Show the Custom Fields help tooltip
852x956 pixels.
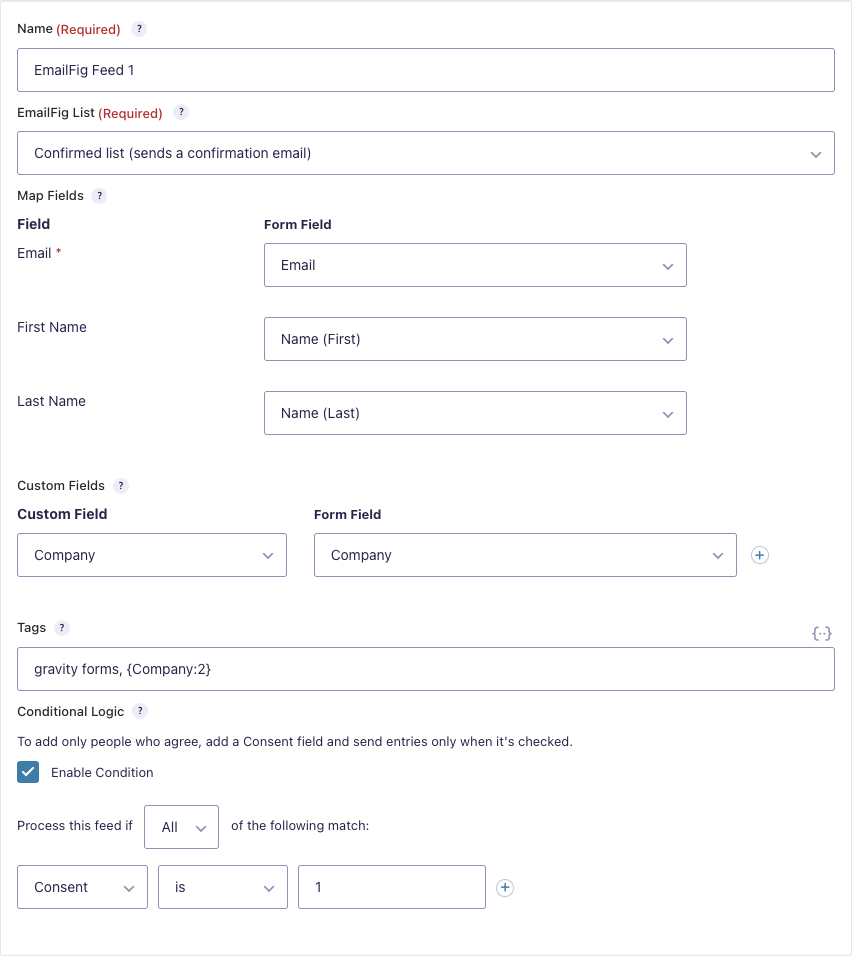point(121,486)
